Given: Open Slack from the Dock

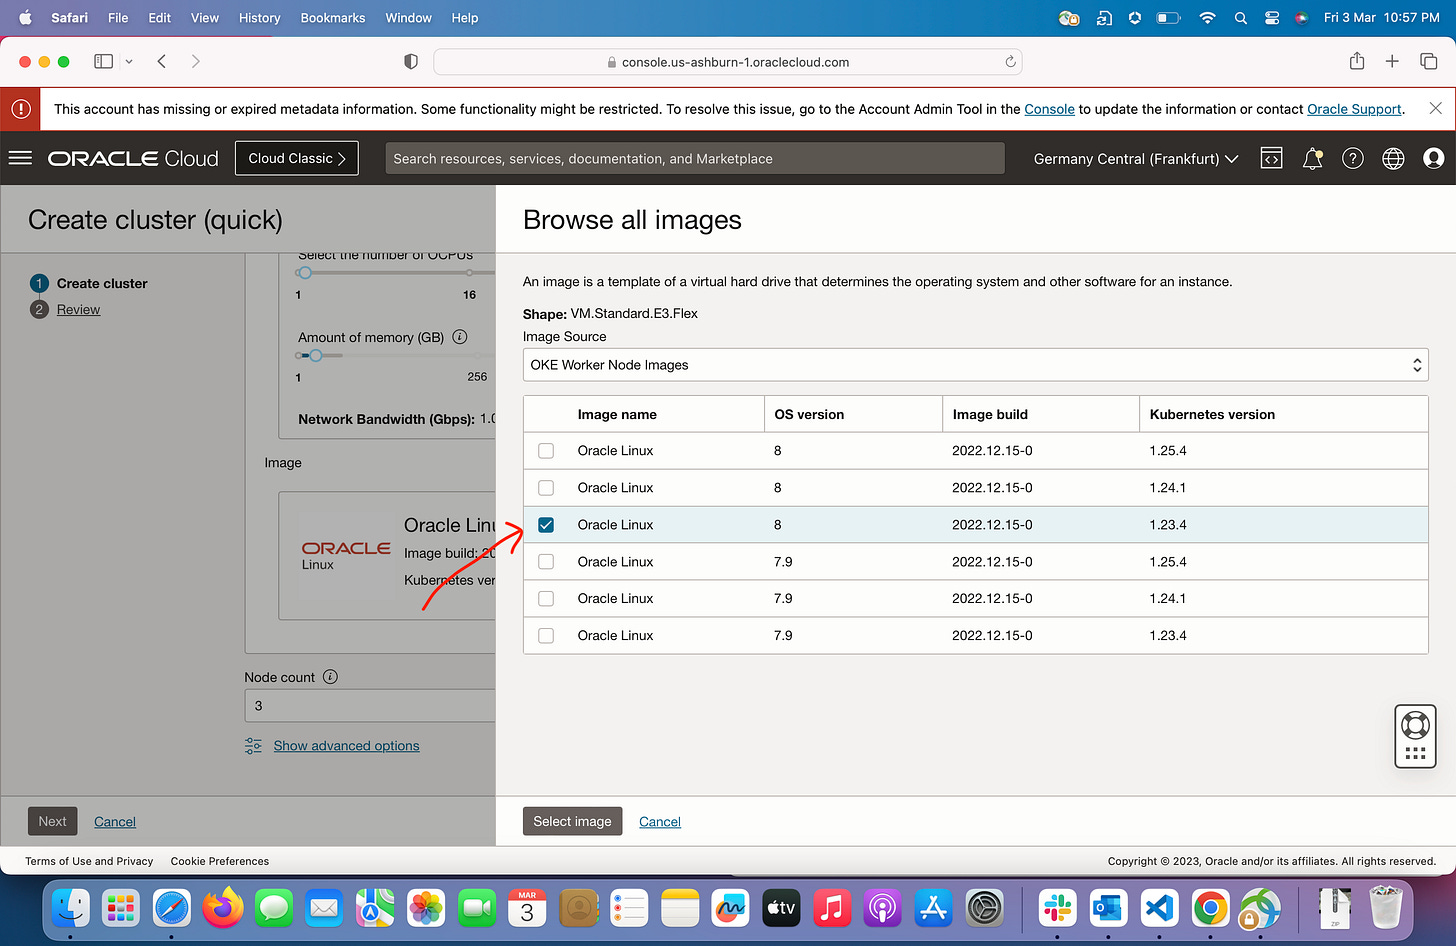Looking at the screenshot, I should pyautogui.click(x=1058, y=908).
